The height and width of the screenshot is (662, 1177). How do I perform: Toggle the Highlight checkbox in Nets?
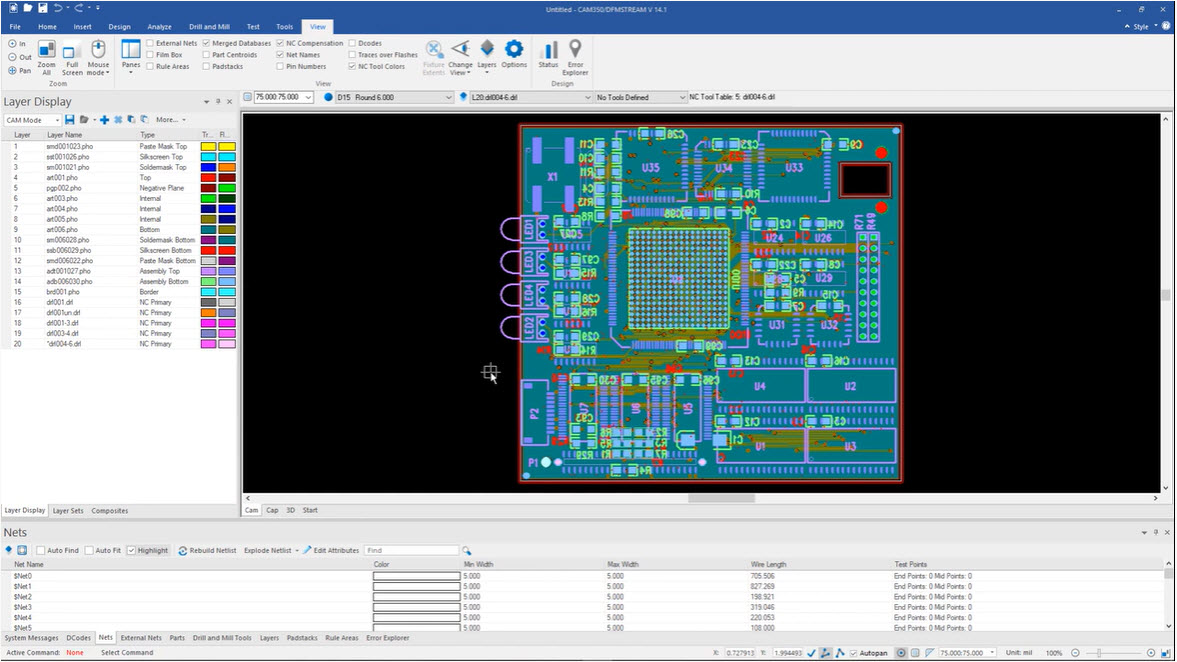click(131, 550)
